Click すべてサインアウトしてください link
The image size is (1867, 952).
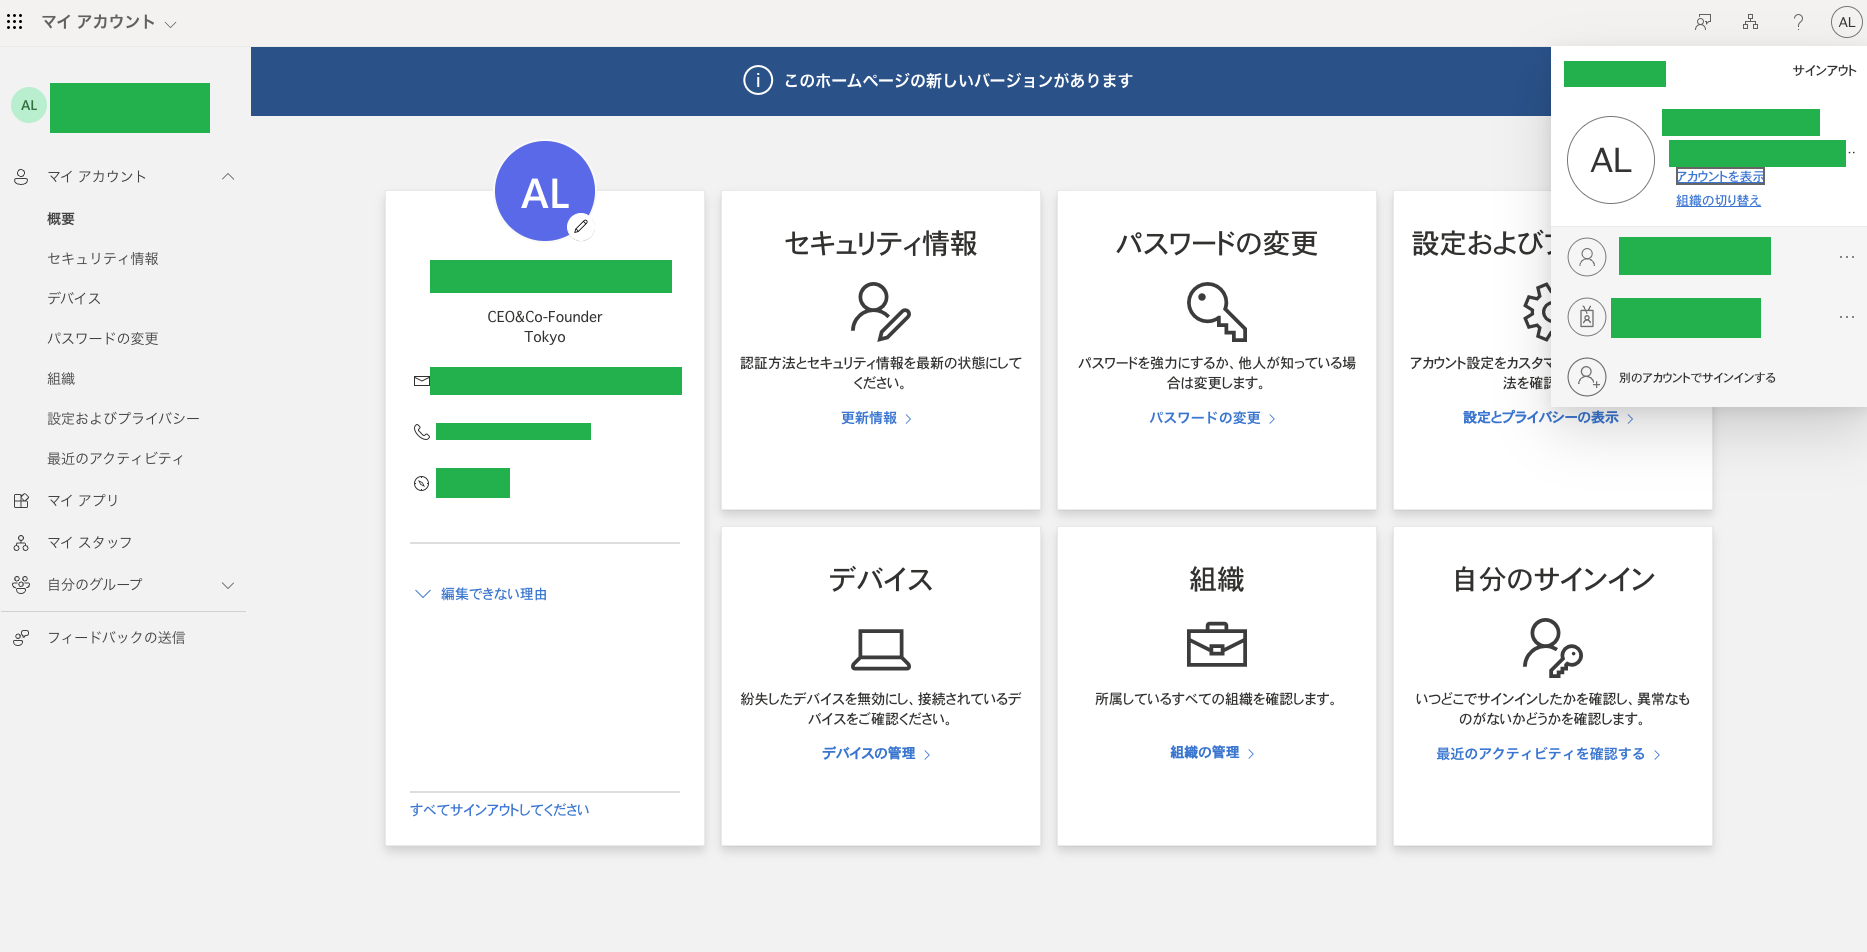pyautogui.click(x=500, y=810)
